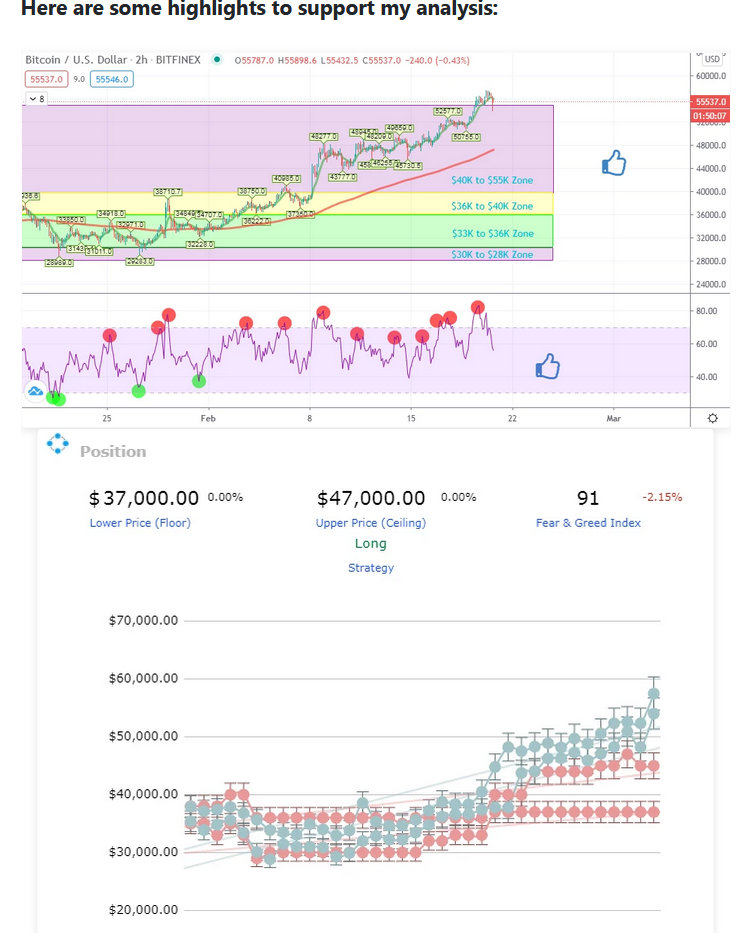
Task: Click the Position panel crosshair icon
Action: click(58, 443)
